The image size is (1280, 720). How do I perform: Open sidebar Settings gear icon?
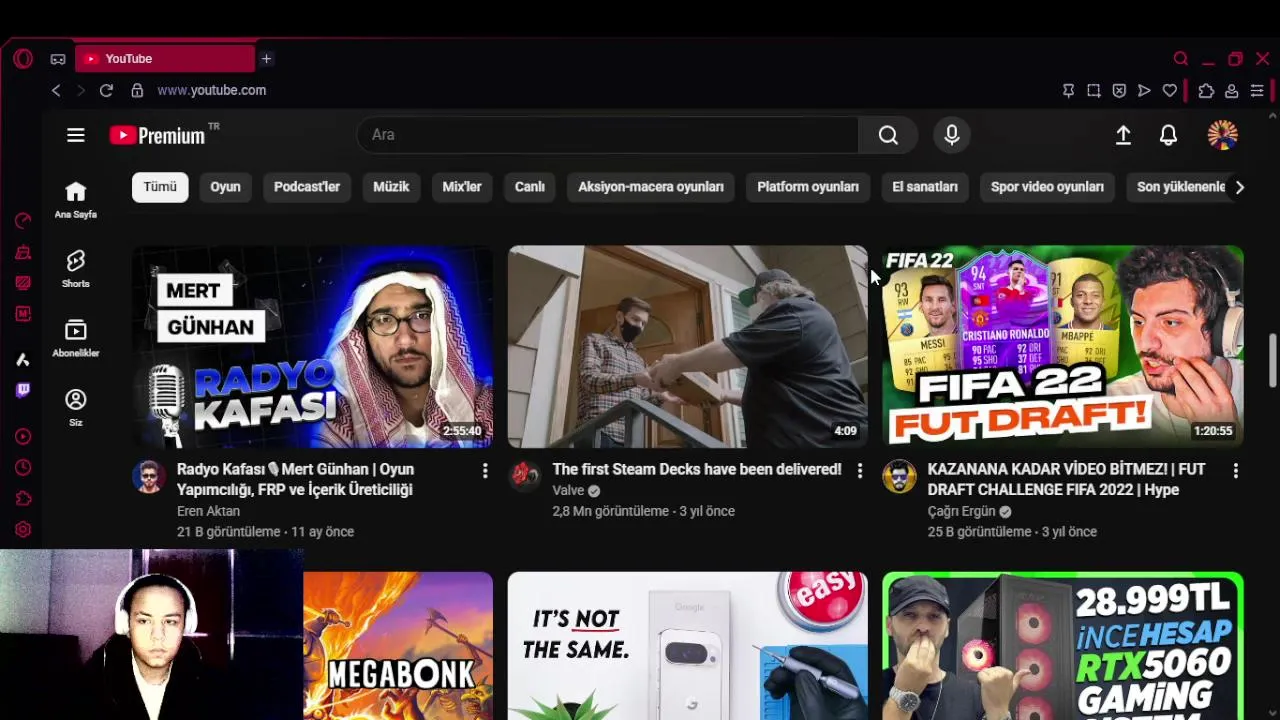[23, 530]
